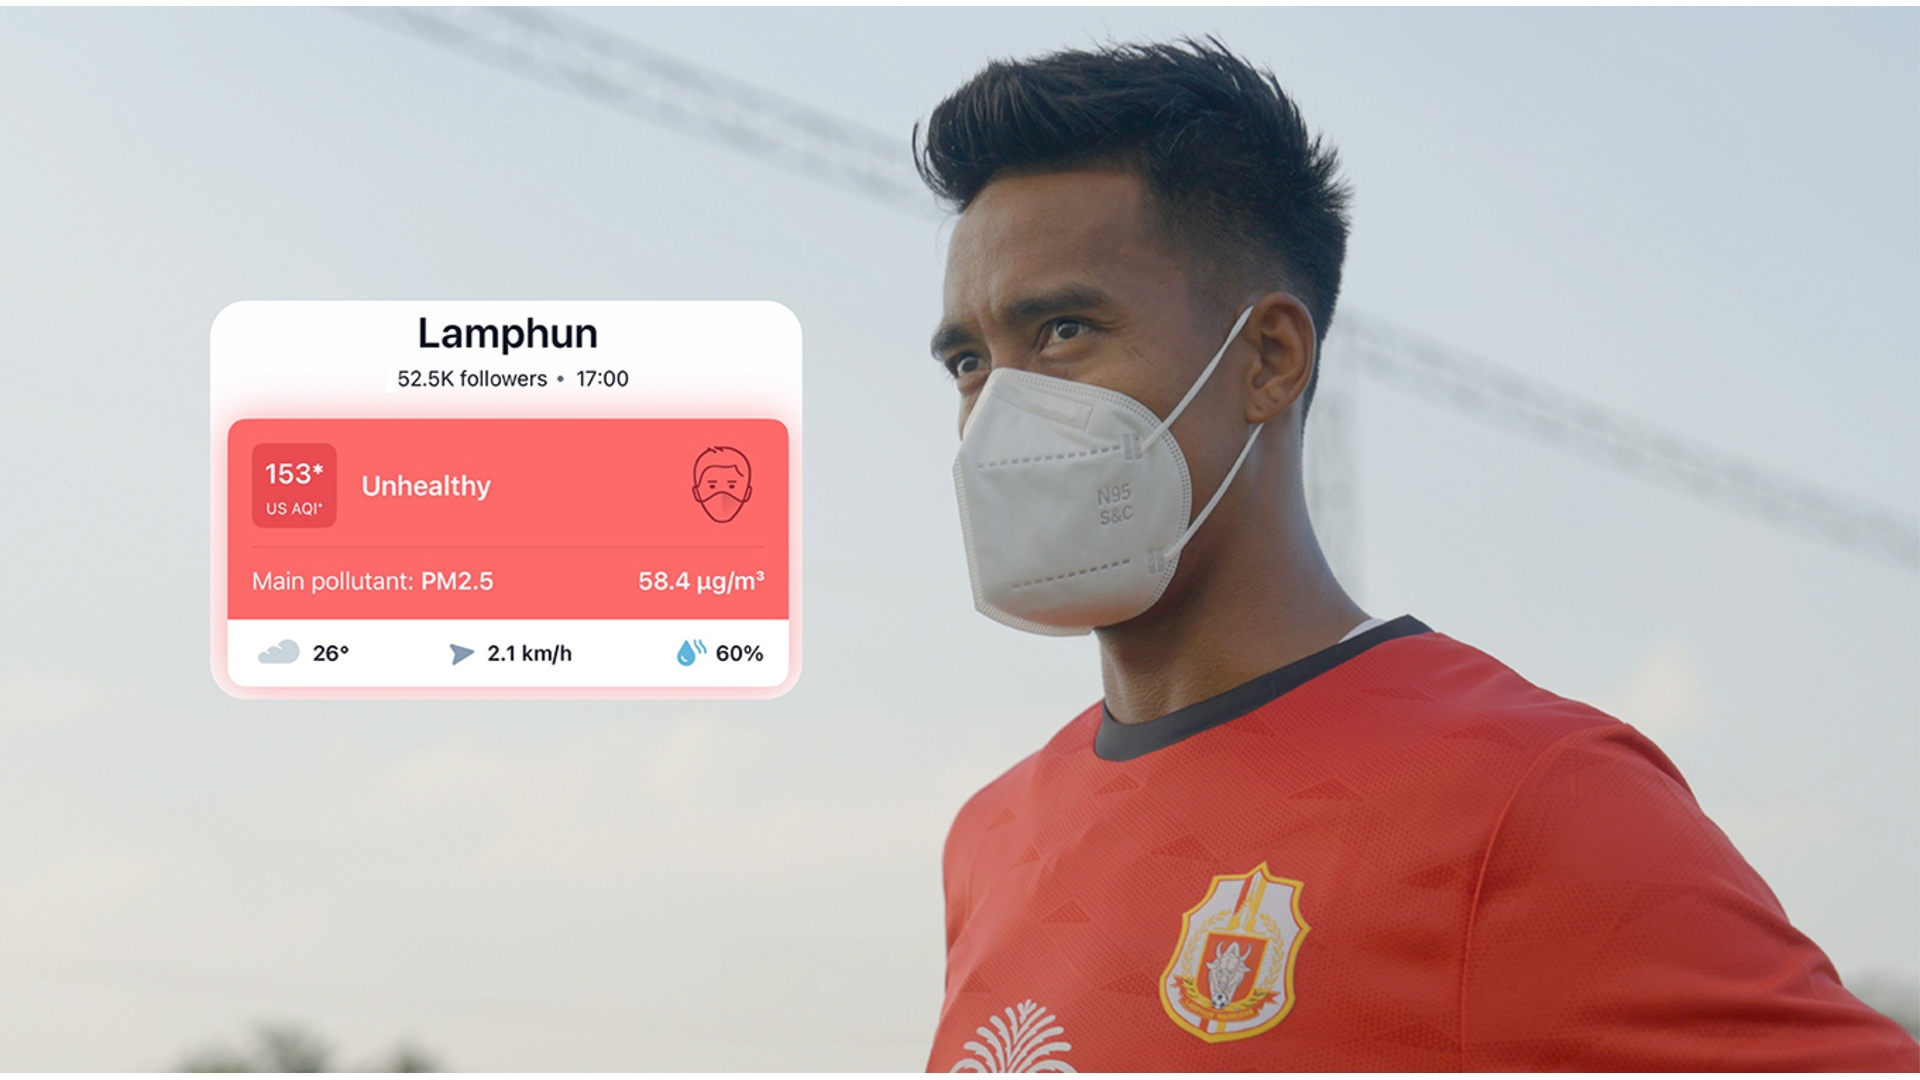1920x1080 pixels.
Task: Click the 26° temperature reading
Action: click(x=331, y=654)
